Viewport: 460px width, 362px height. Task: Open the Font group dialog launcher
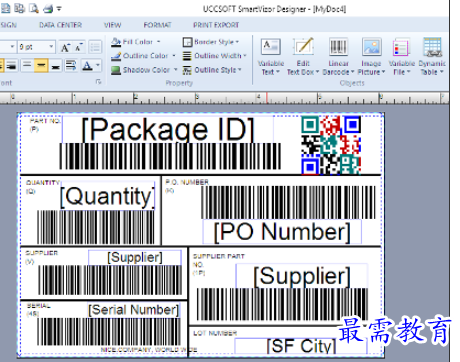(98, 82)
